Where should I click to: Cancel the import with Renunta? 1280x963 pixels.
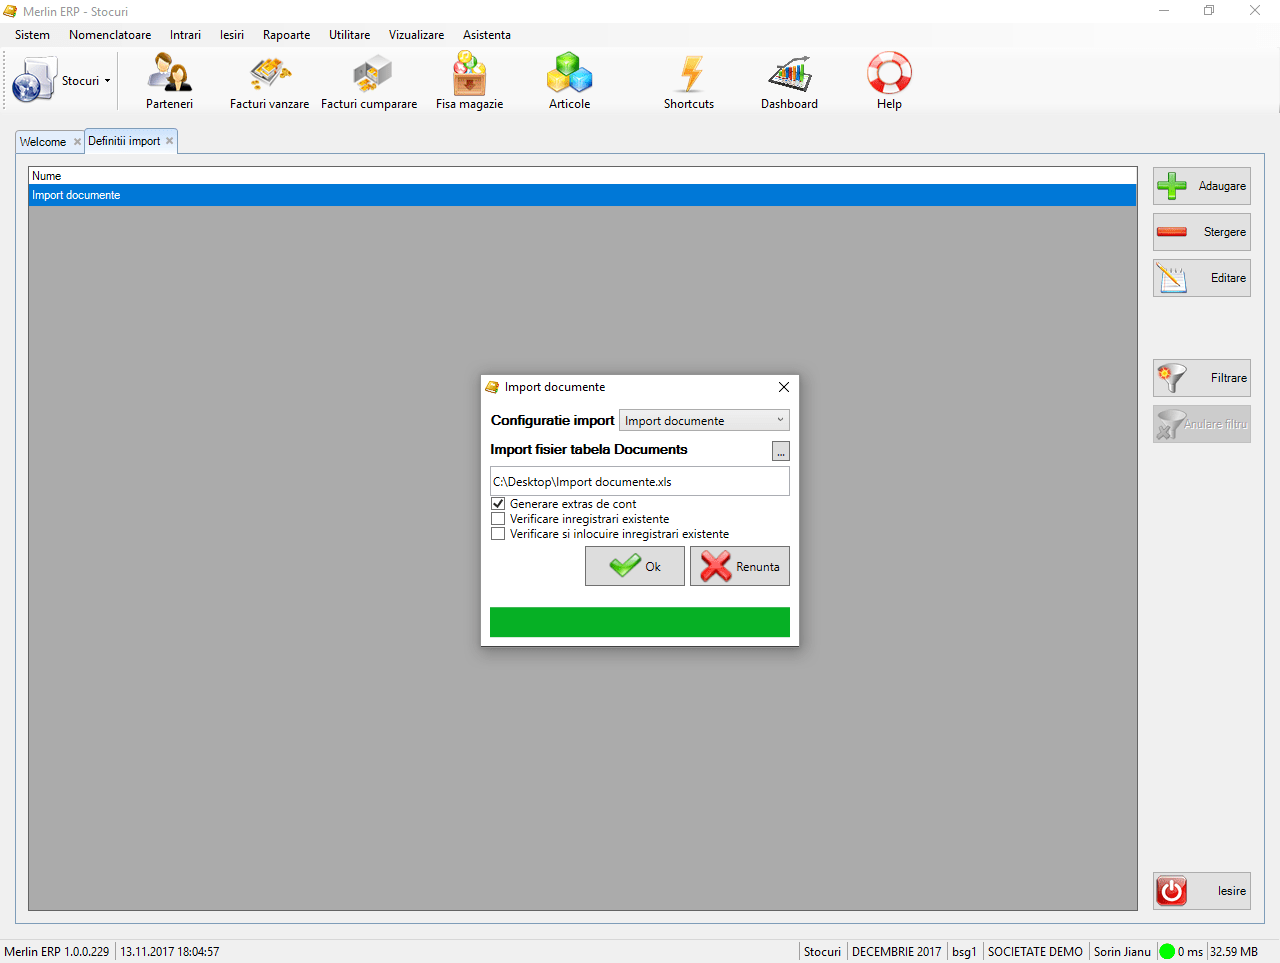[740, 566]
